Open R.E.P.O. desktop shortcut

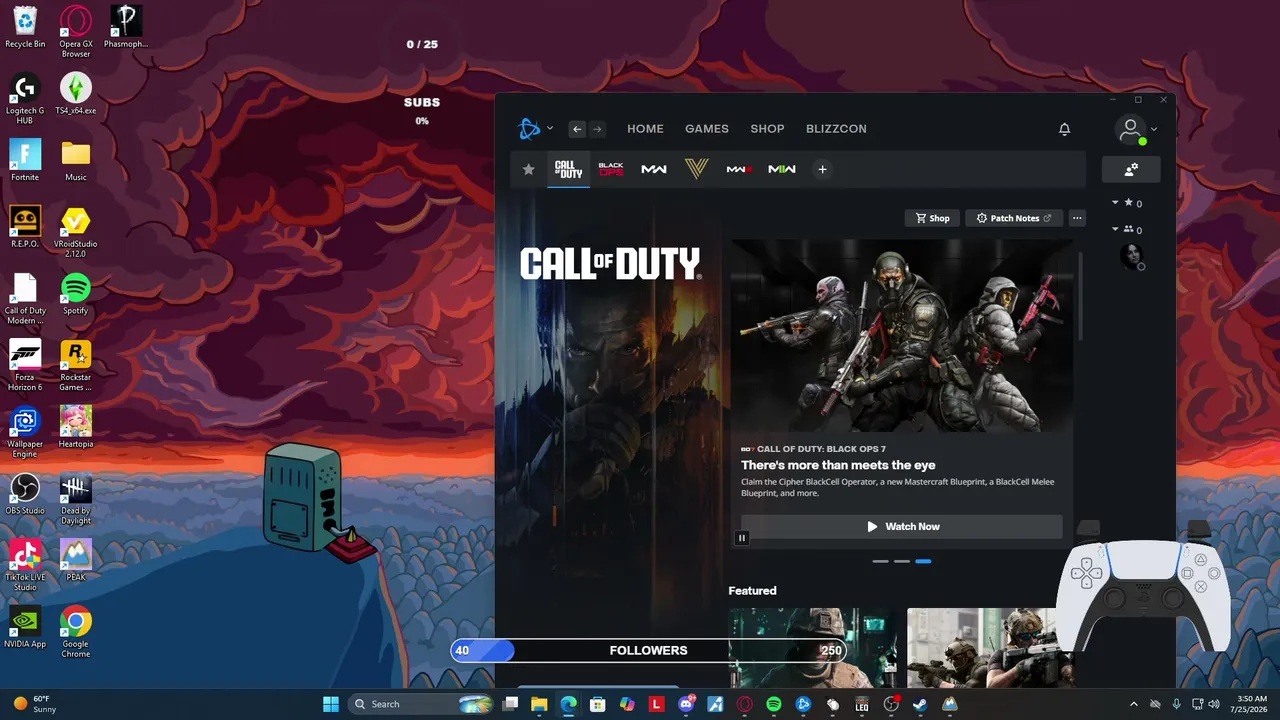click(25, 227)
